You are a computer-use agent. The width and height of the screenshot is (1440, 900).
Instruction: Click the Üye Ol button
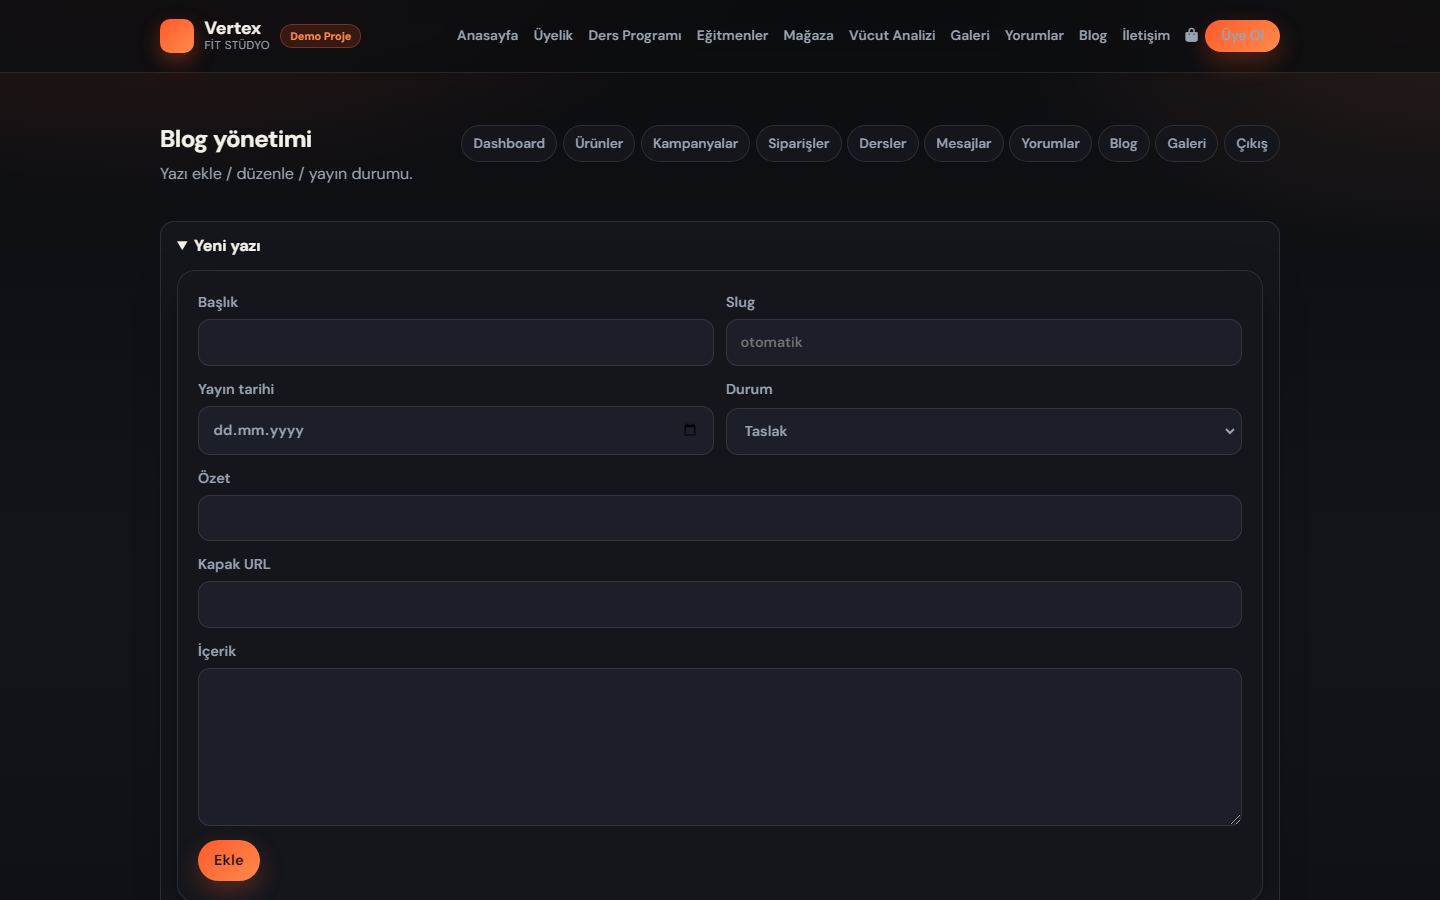point(1242,36)
